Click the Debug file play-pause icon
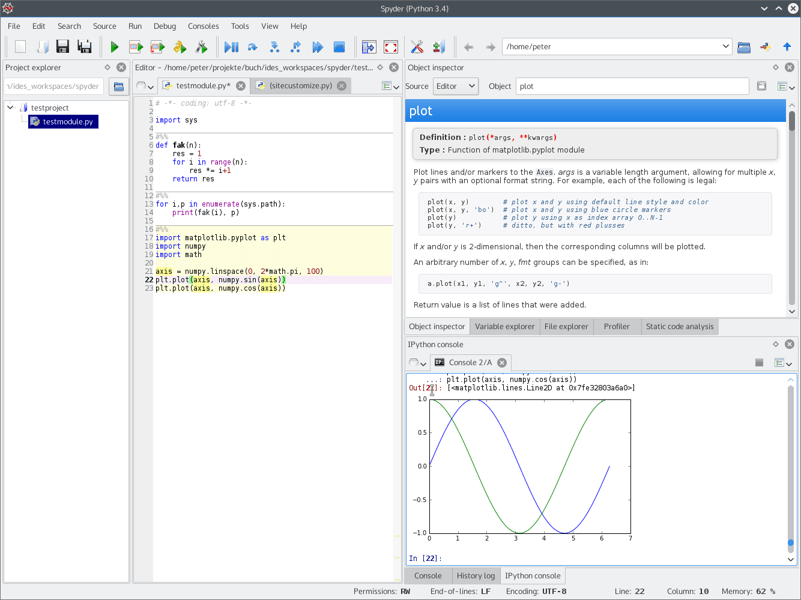Image resolution: width=801 pixels, height=600 pixels. pos(231,47)
